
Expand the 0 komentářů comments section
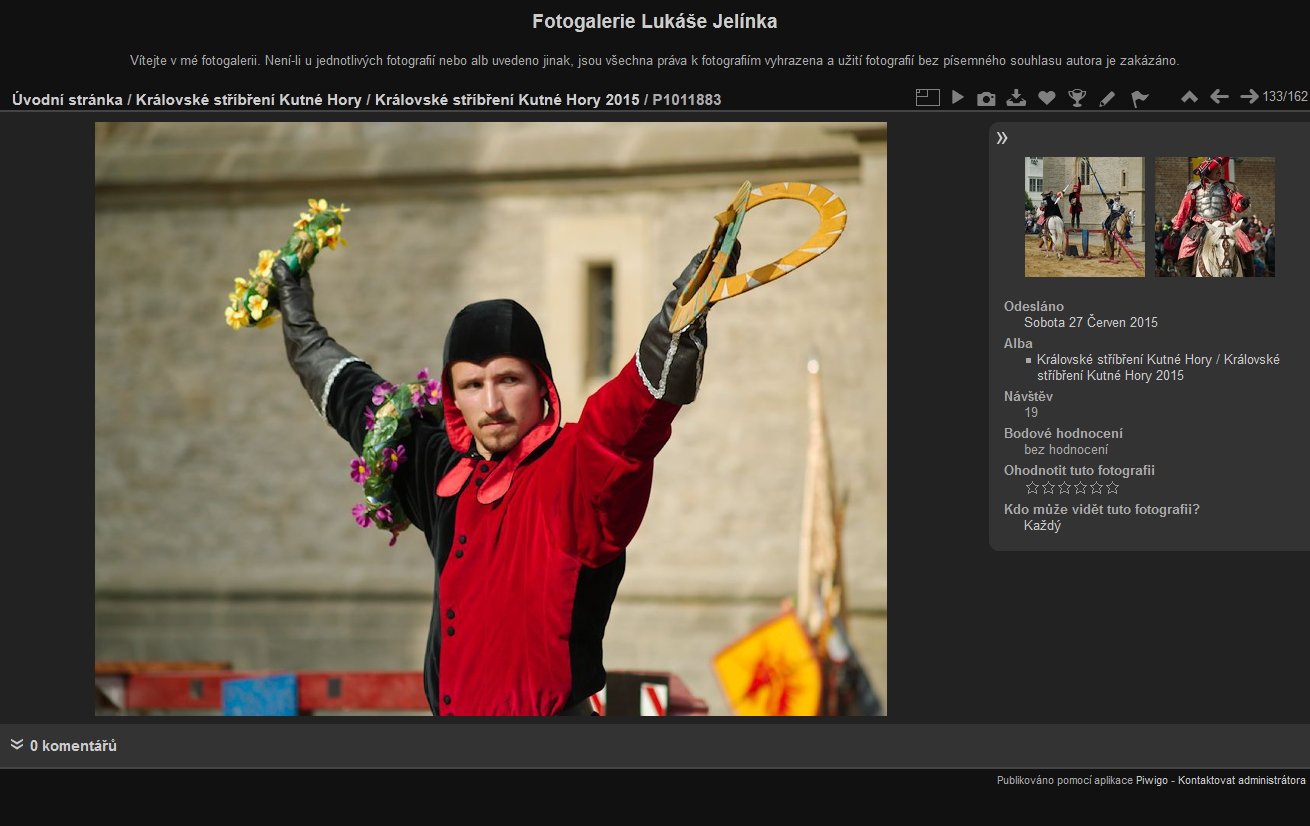pyautogui.click(x=72, y=746)
